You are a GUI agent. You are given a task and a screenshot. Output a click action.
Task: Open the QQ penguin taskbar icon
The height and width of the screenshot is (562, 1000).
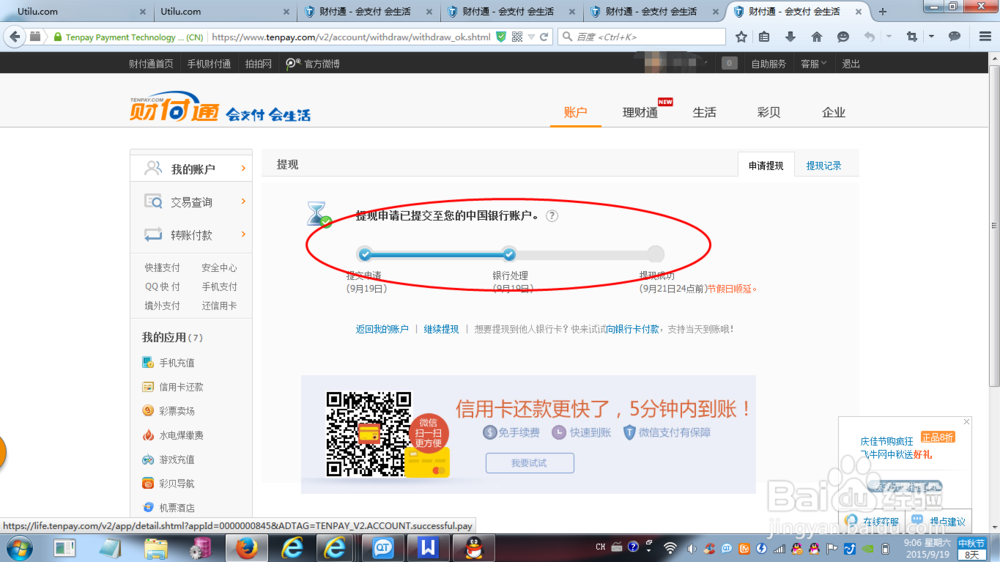474,549
